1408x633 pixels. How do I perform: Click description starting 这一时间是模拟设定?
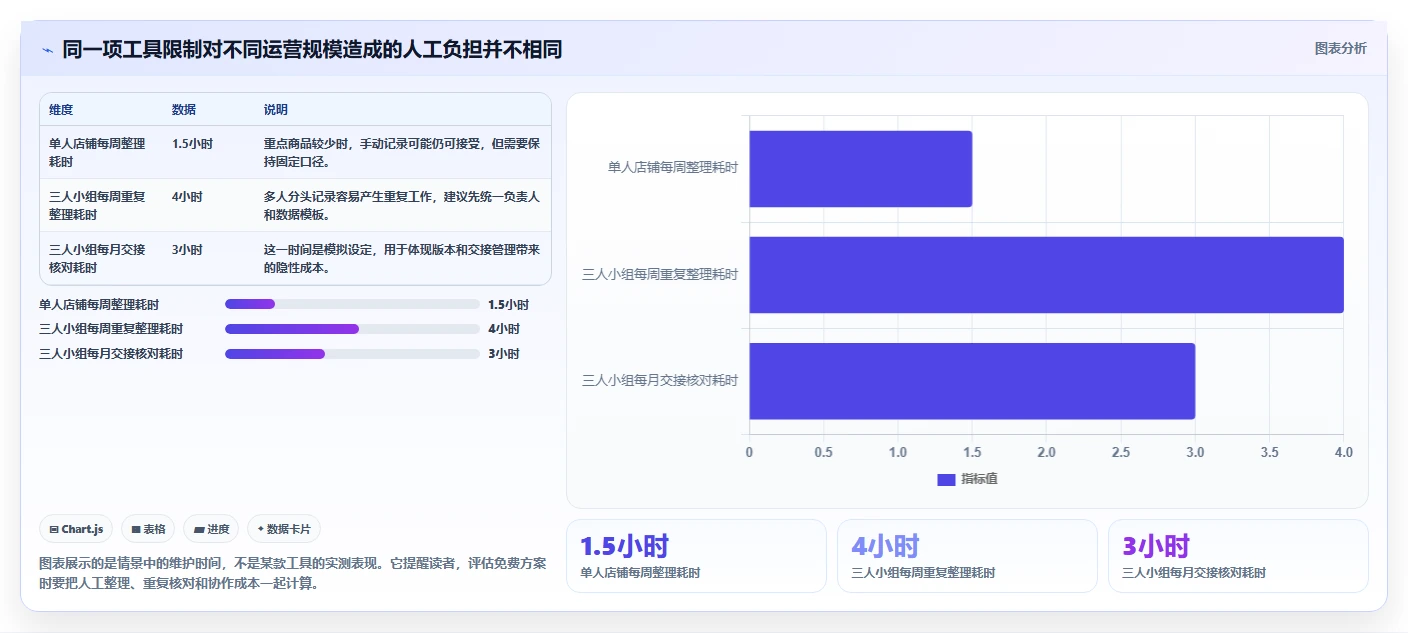(402, 259)
